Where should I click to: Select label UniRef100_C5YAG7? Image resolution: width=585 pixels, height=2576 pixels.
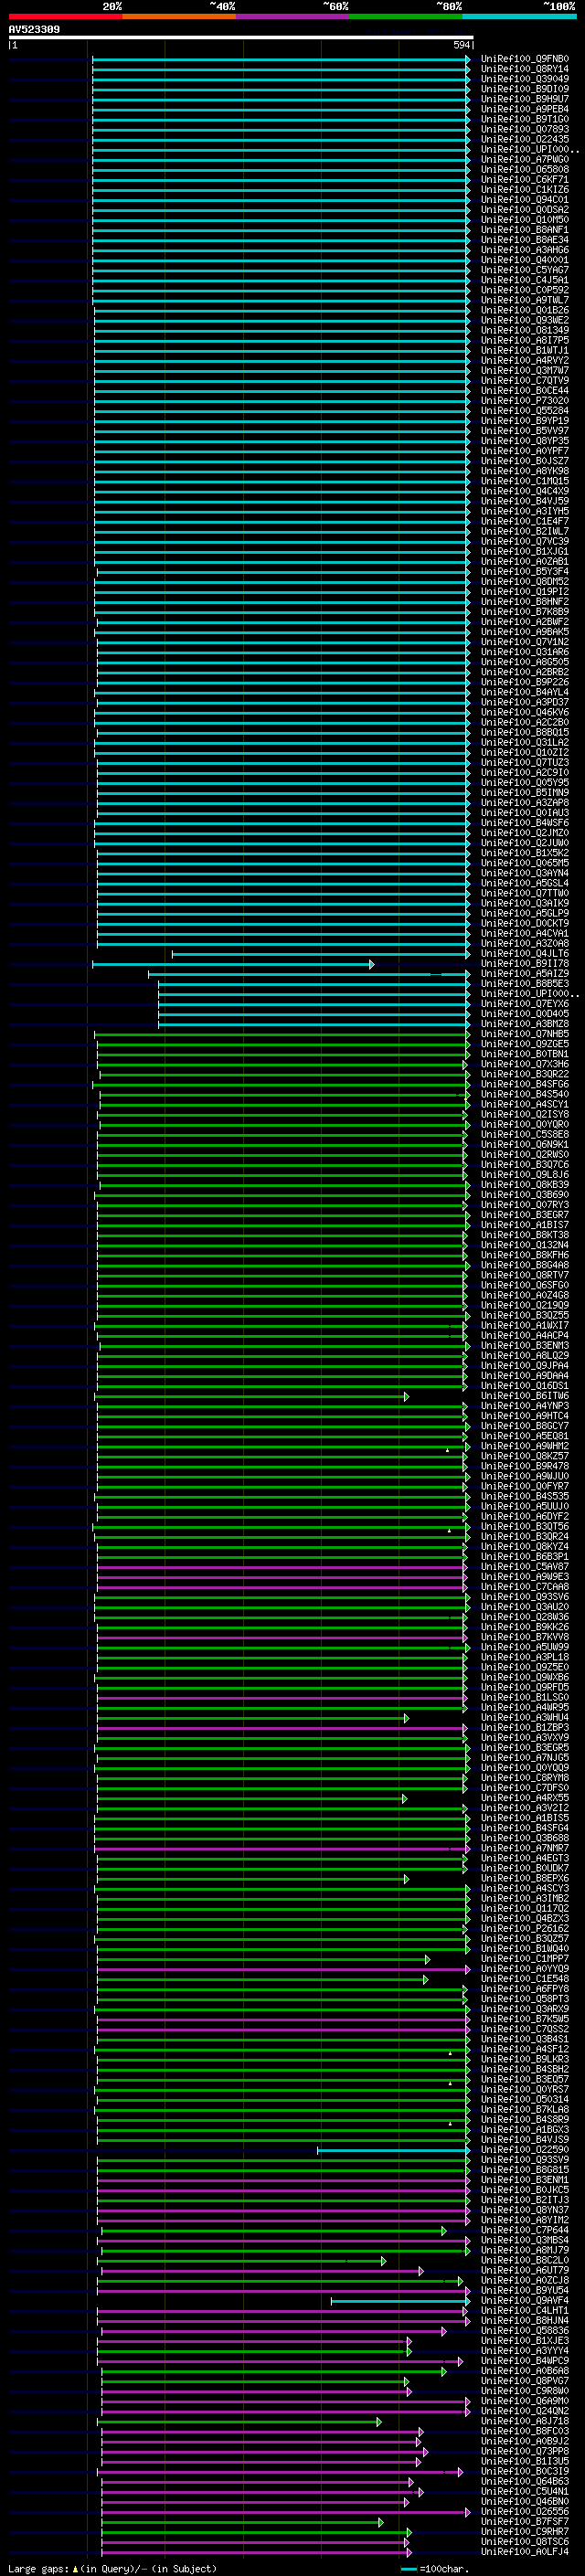(x=525, y=270)
